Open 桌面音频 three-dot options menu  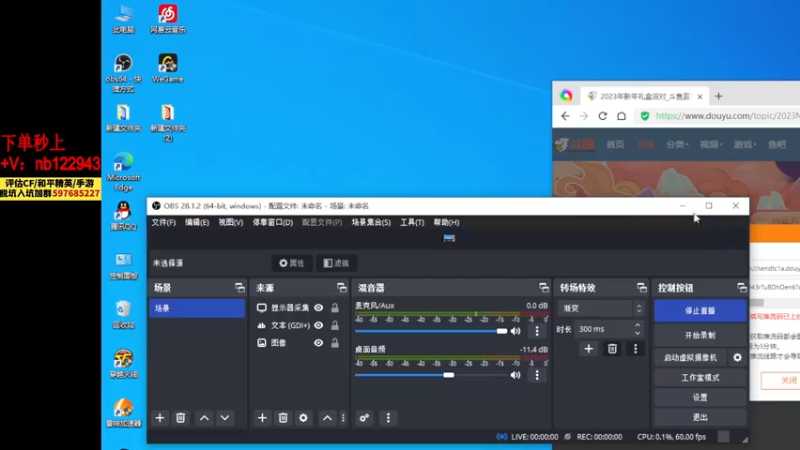[537, 375]
